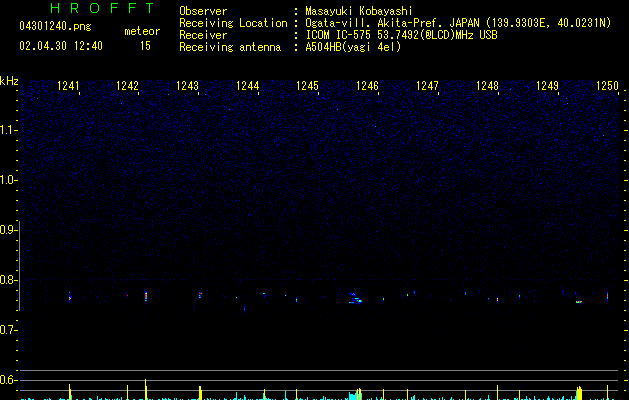Click the Receiving antenna label
The width and height of the screenshot is (629, 400).
[230, 47]
